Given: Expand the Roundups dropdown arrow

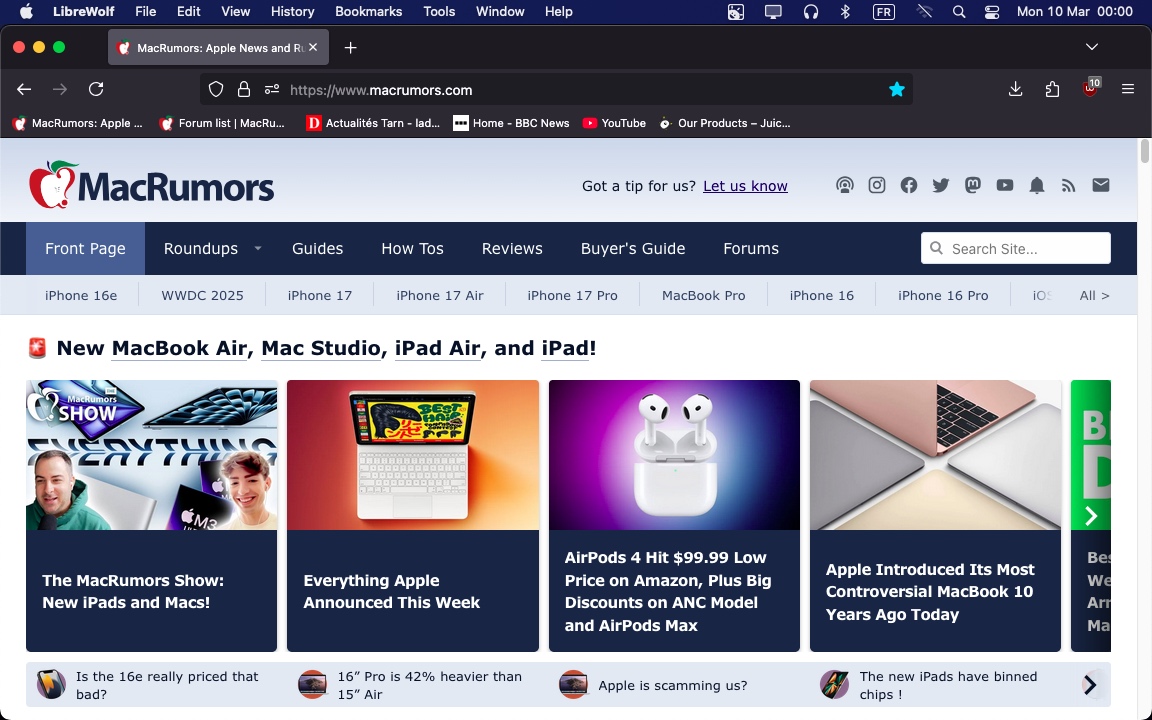Looking at the screenshot, I should click(x=258, y=248).
